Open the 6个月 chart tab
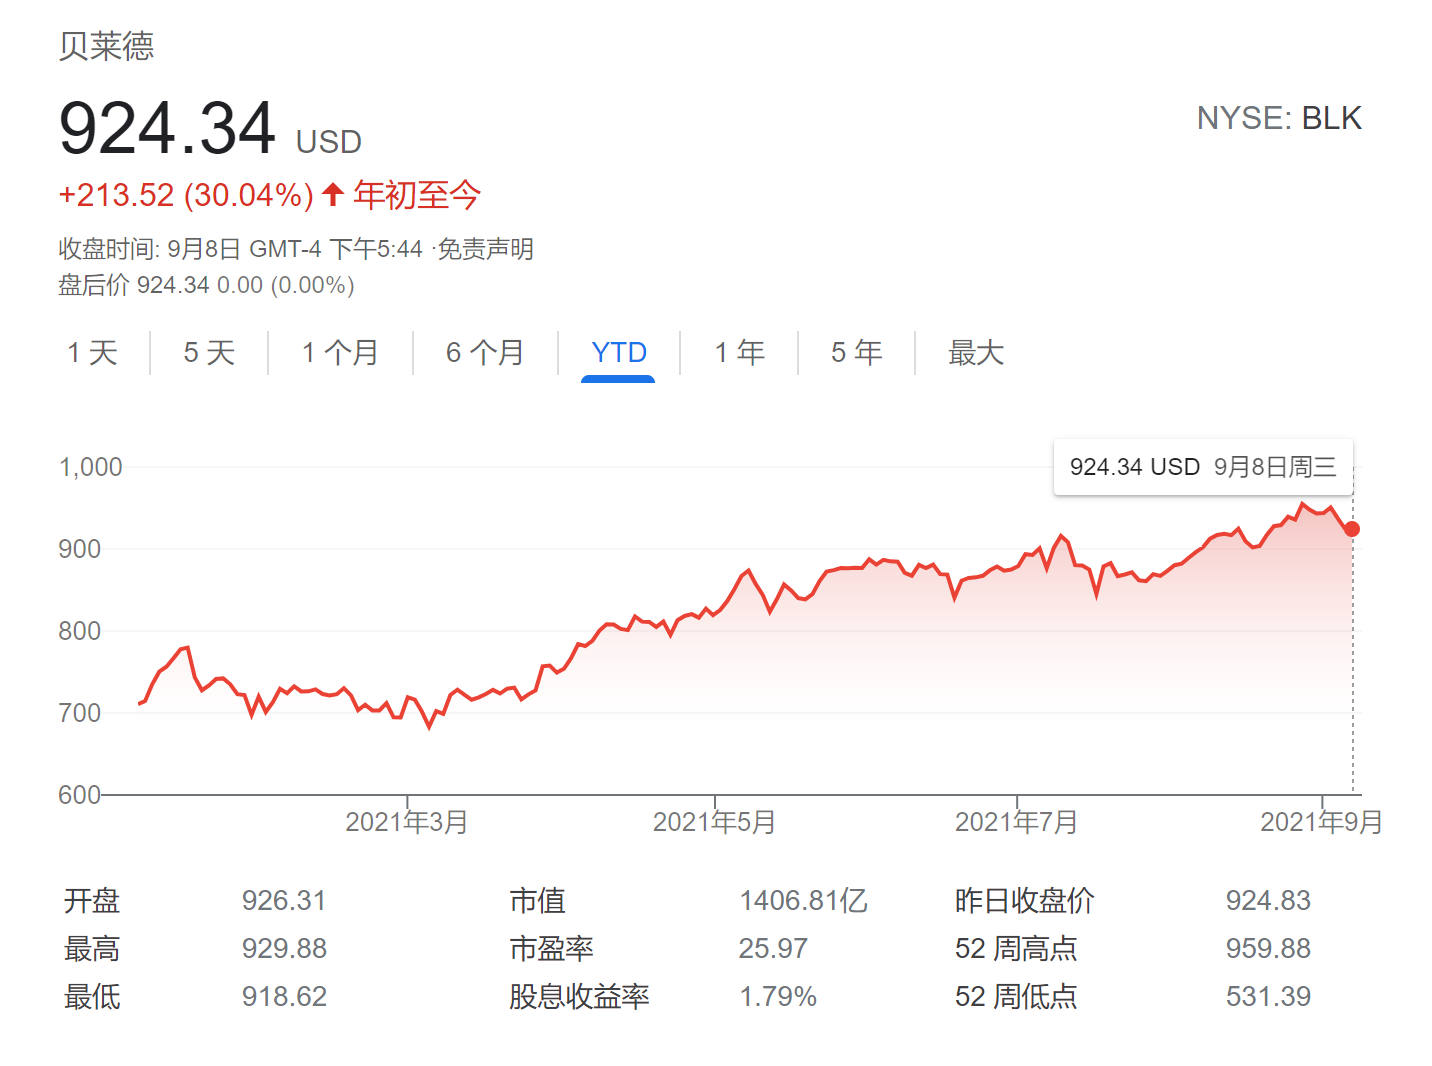The height and width of the screenshot is (1066, 1432). (485, 353)
